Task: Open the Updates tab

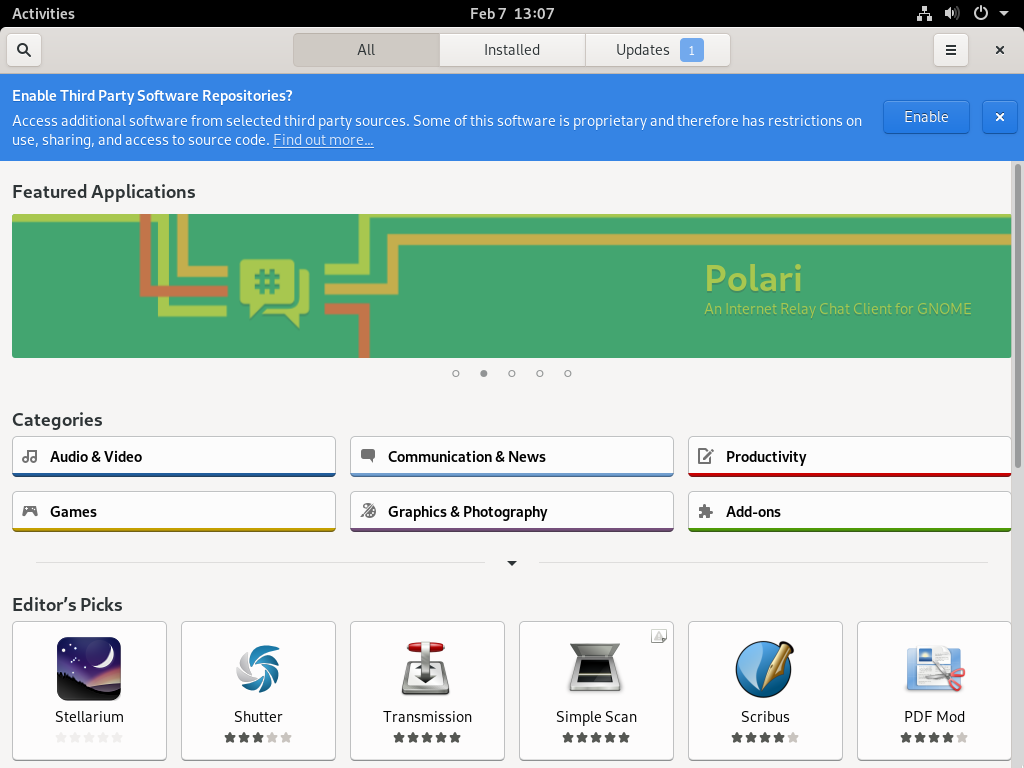Action: (658, 50)
